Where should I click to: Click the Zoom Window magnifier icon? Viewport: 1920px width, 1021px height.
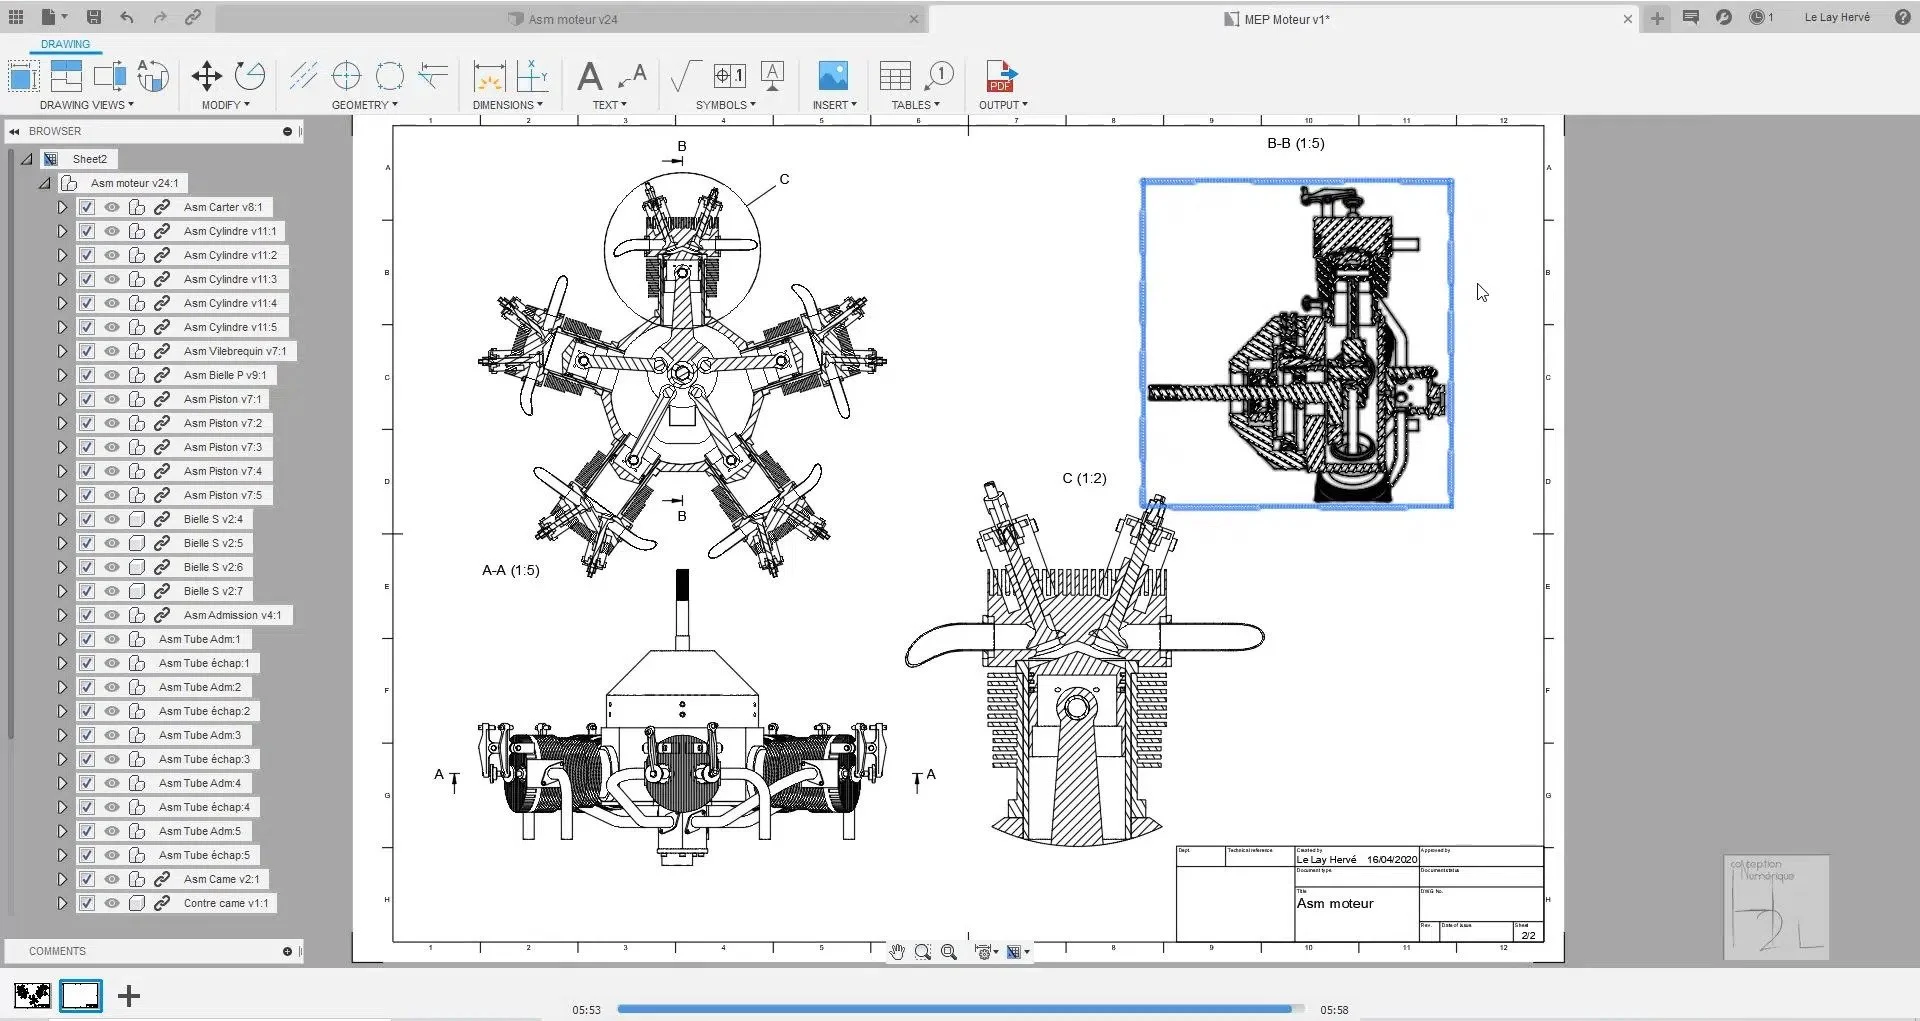tap(923, 951)
